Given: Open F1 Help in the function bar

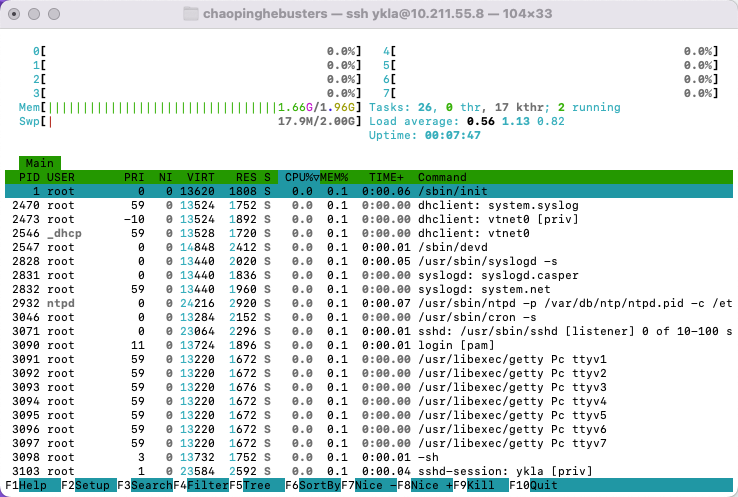Looking at the screenshot, I should click(33, 485).
